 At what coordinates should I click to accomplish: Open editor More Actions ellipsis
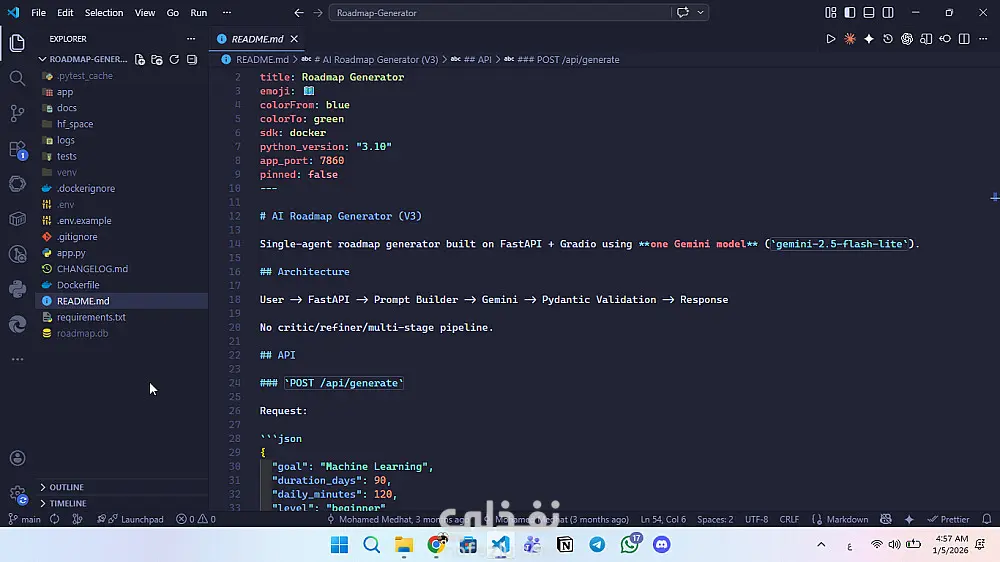click(983, 39)
